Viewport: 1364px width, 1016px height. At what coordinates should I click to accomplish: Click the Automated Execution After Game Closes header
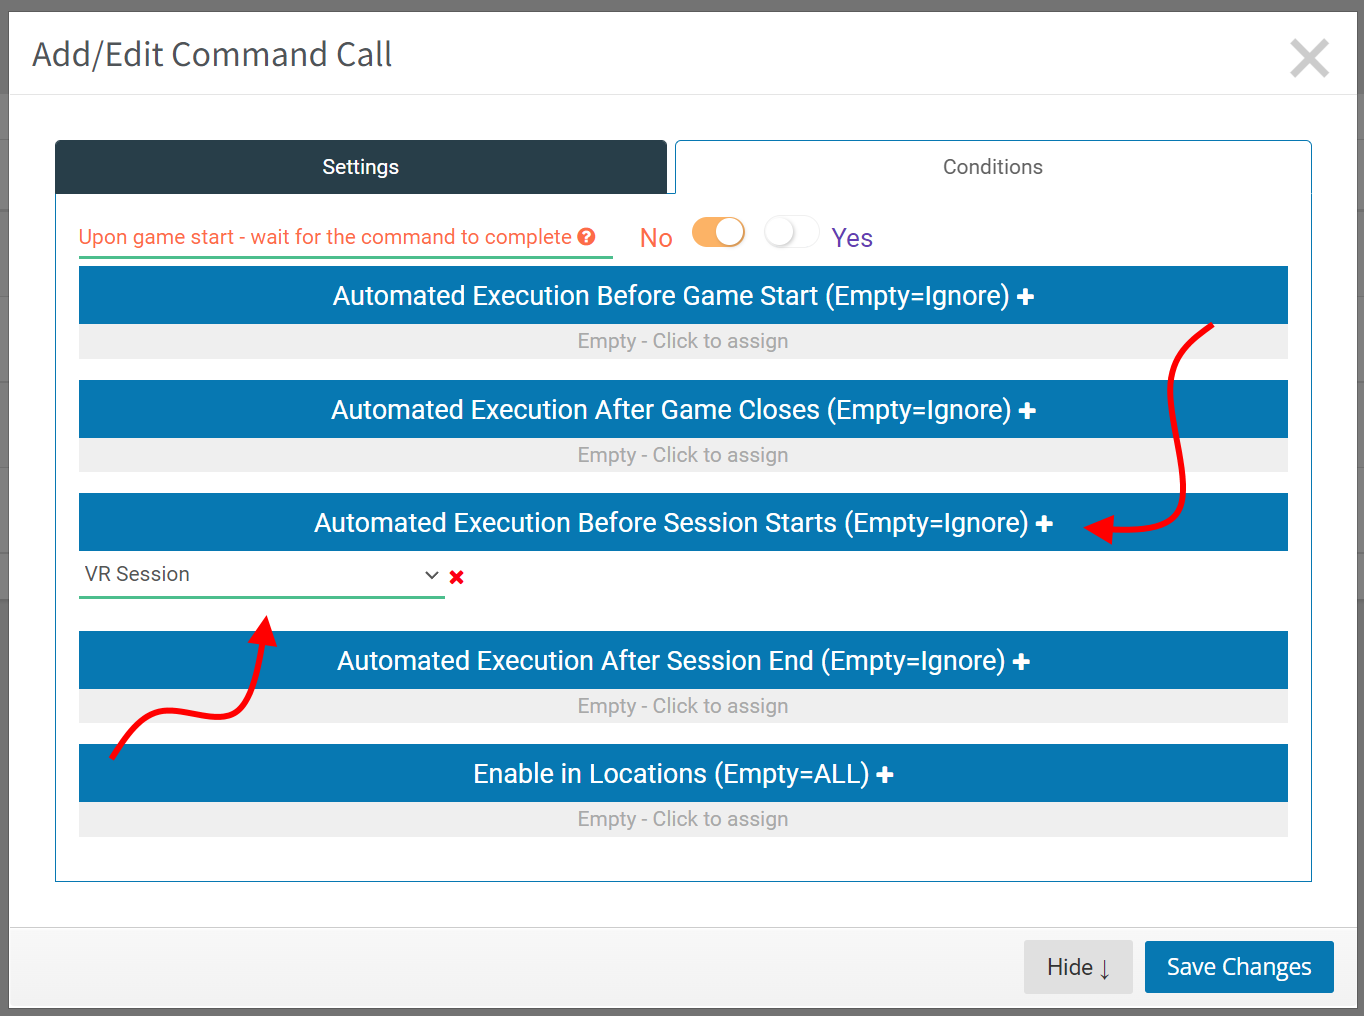tap(683, 409)
